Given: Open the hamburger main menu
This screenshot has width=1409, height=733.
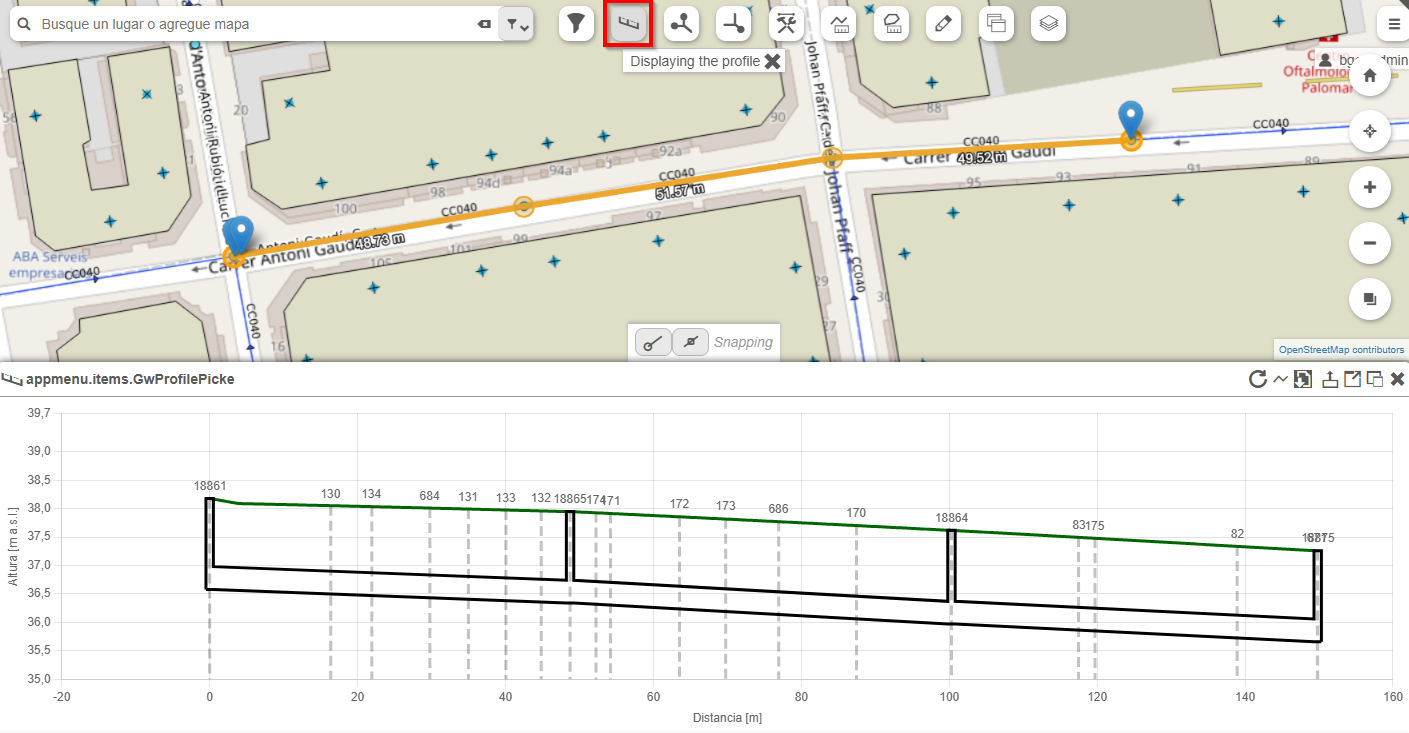Looking at the screenshot, I should pyautogui.click(x=1394, y=24).
